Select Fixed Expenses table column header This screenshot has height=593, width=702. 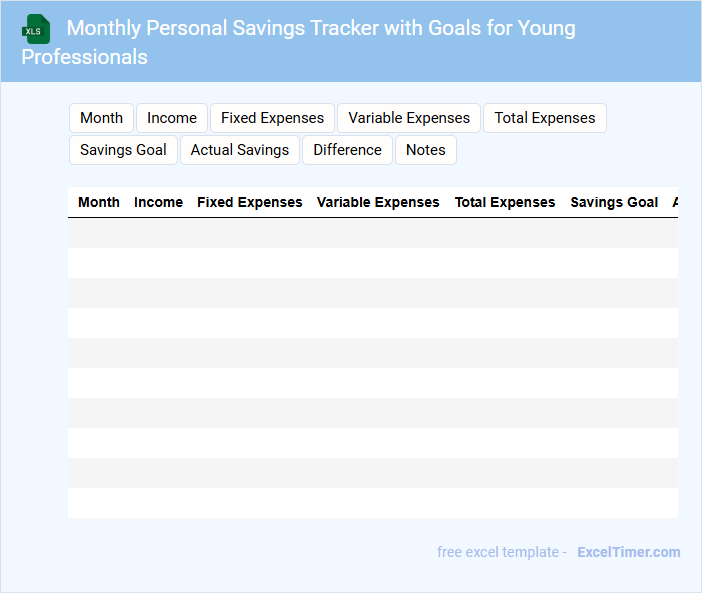tap(249, 202)
